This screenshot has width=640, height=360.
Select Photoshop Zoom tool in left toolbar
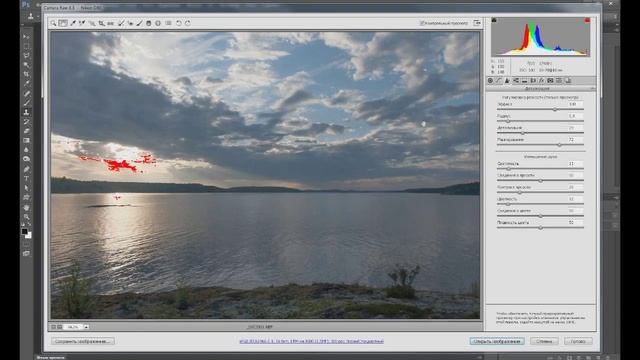pyautogui.click(x=27, y=217)
